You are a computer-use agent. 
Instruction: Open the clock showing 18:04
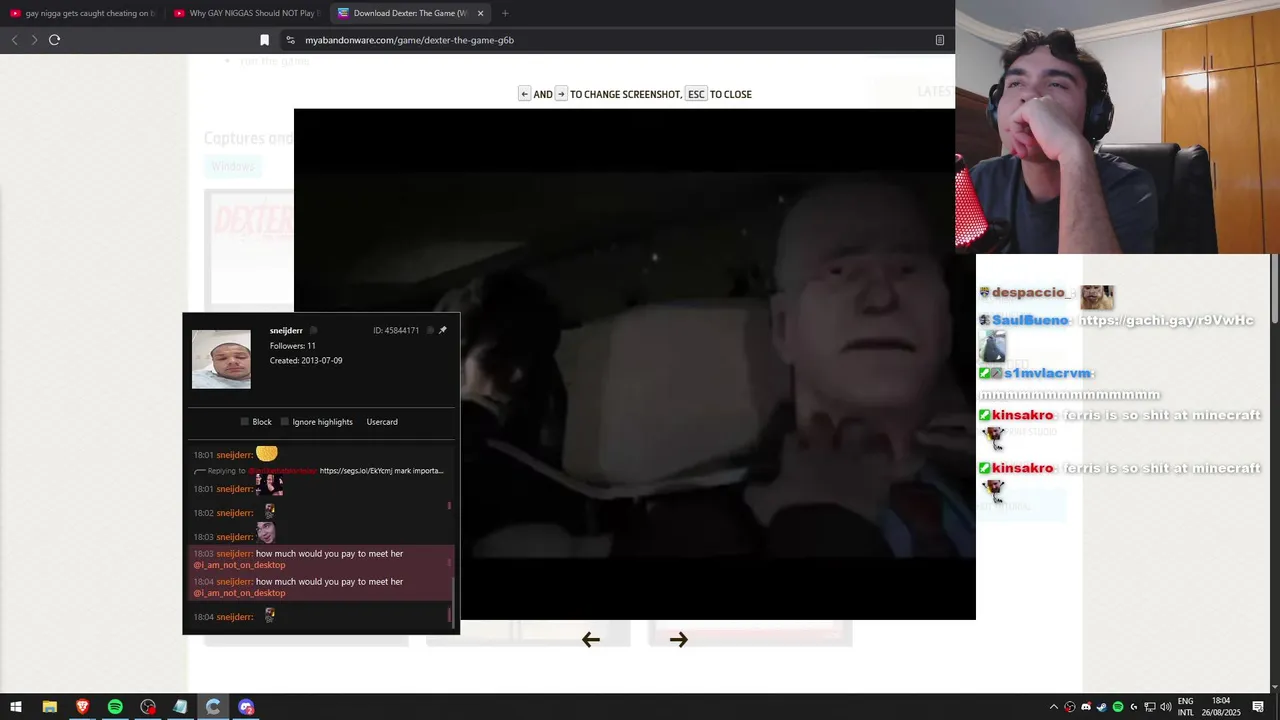click(x=1221, y=707)
